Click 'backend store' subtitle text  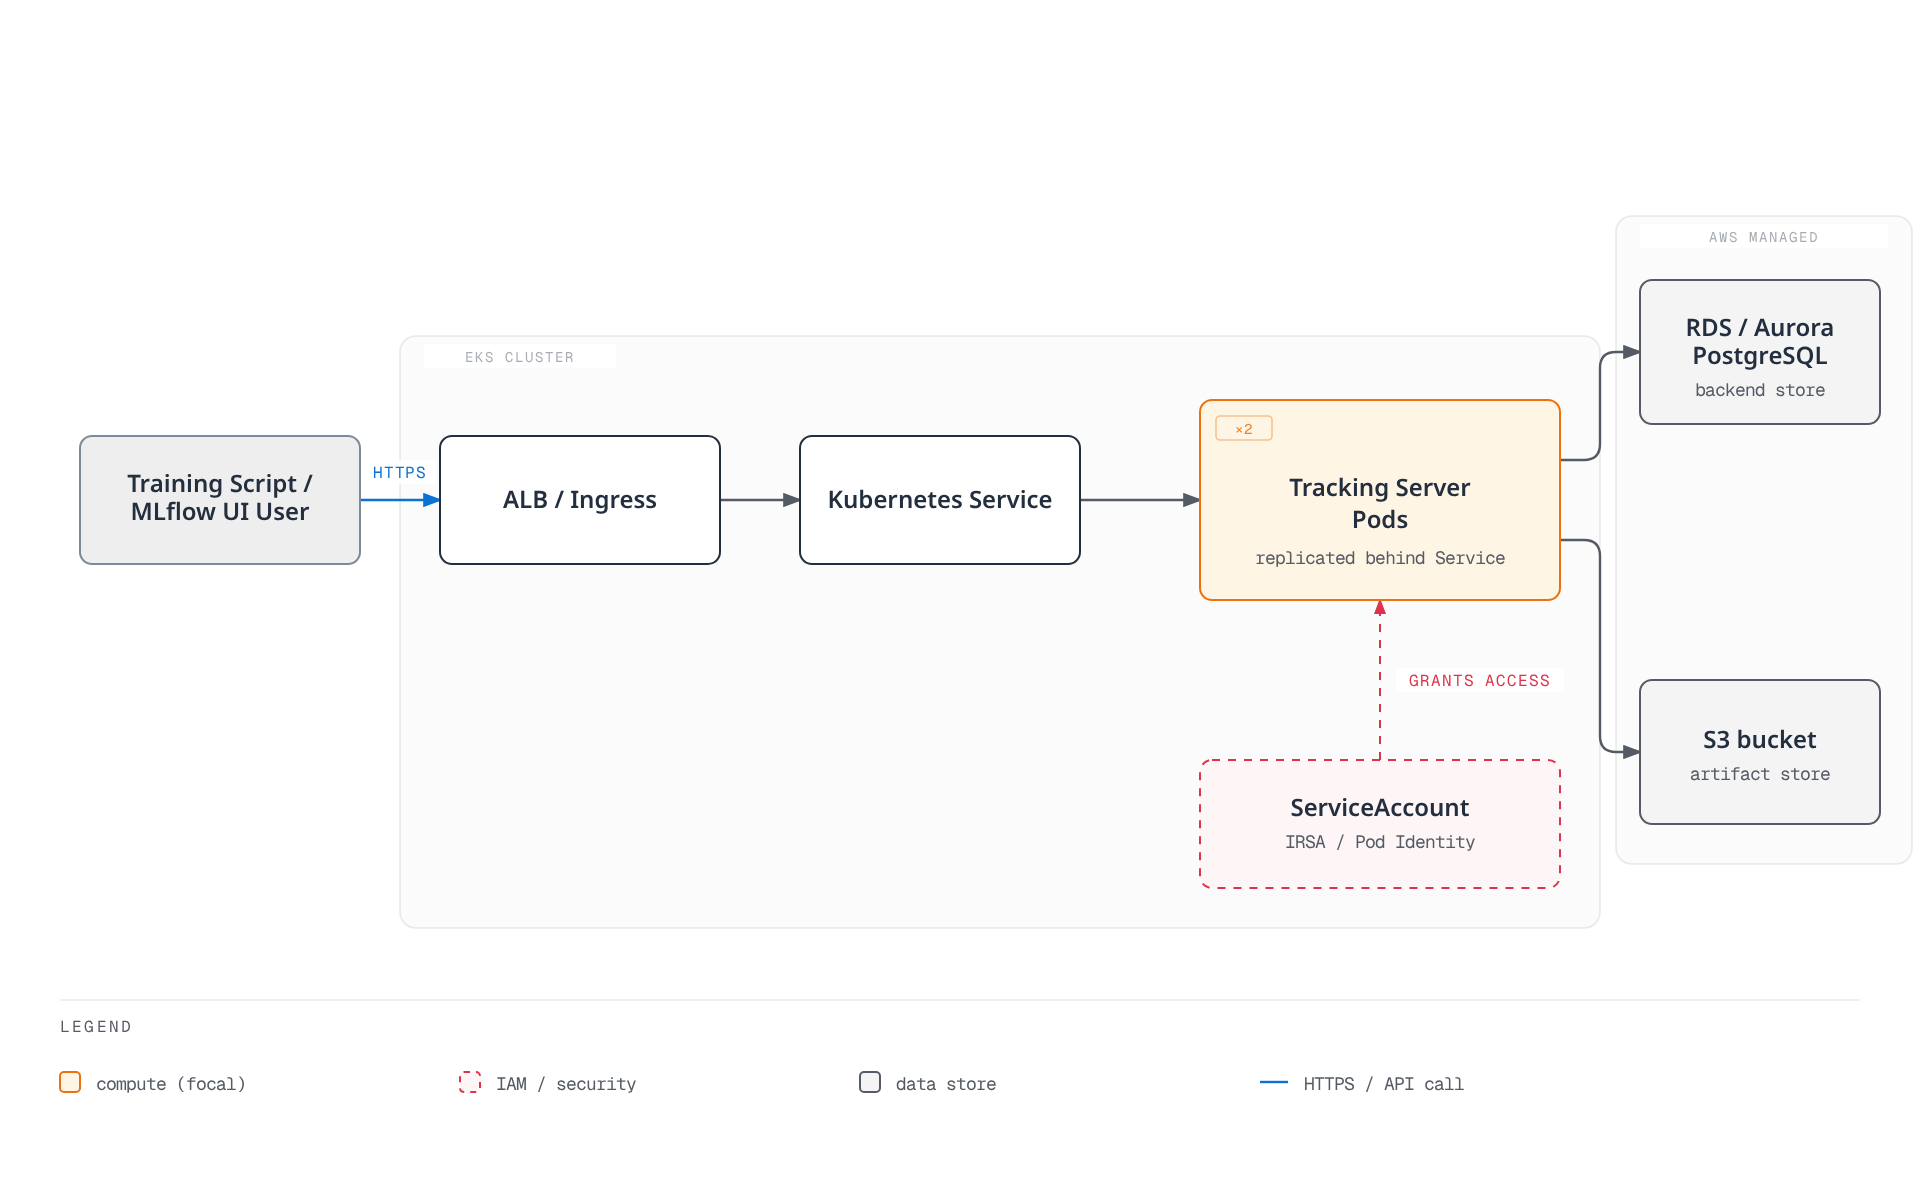(x=1760, y=390)
